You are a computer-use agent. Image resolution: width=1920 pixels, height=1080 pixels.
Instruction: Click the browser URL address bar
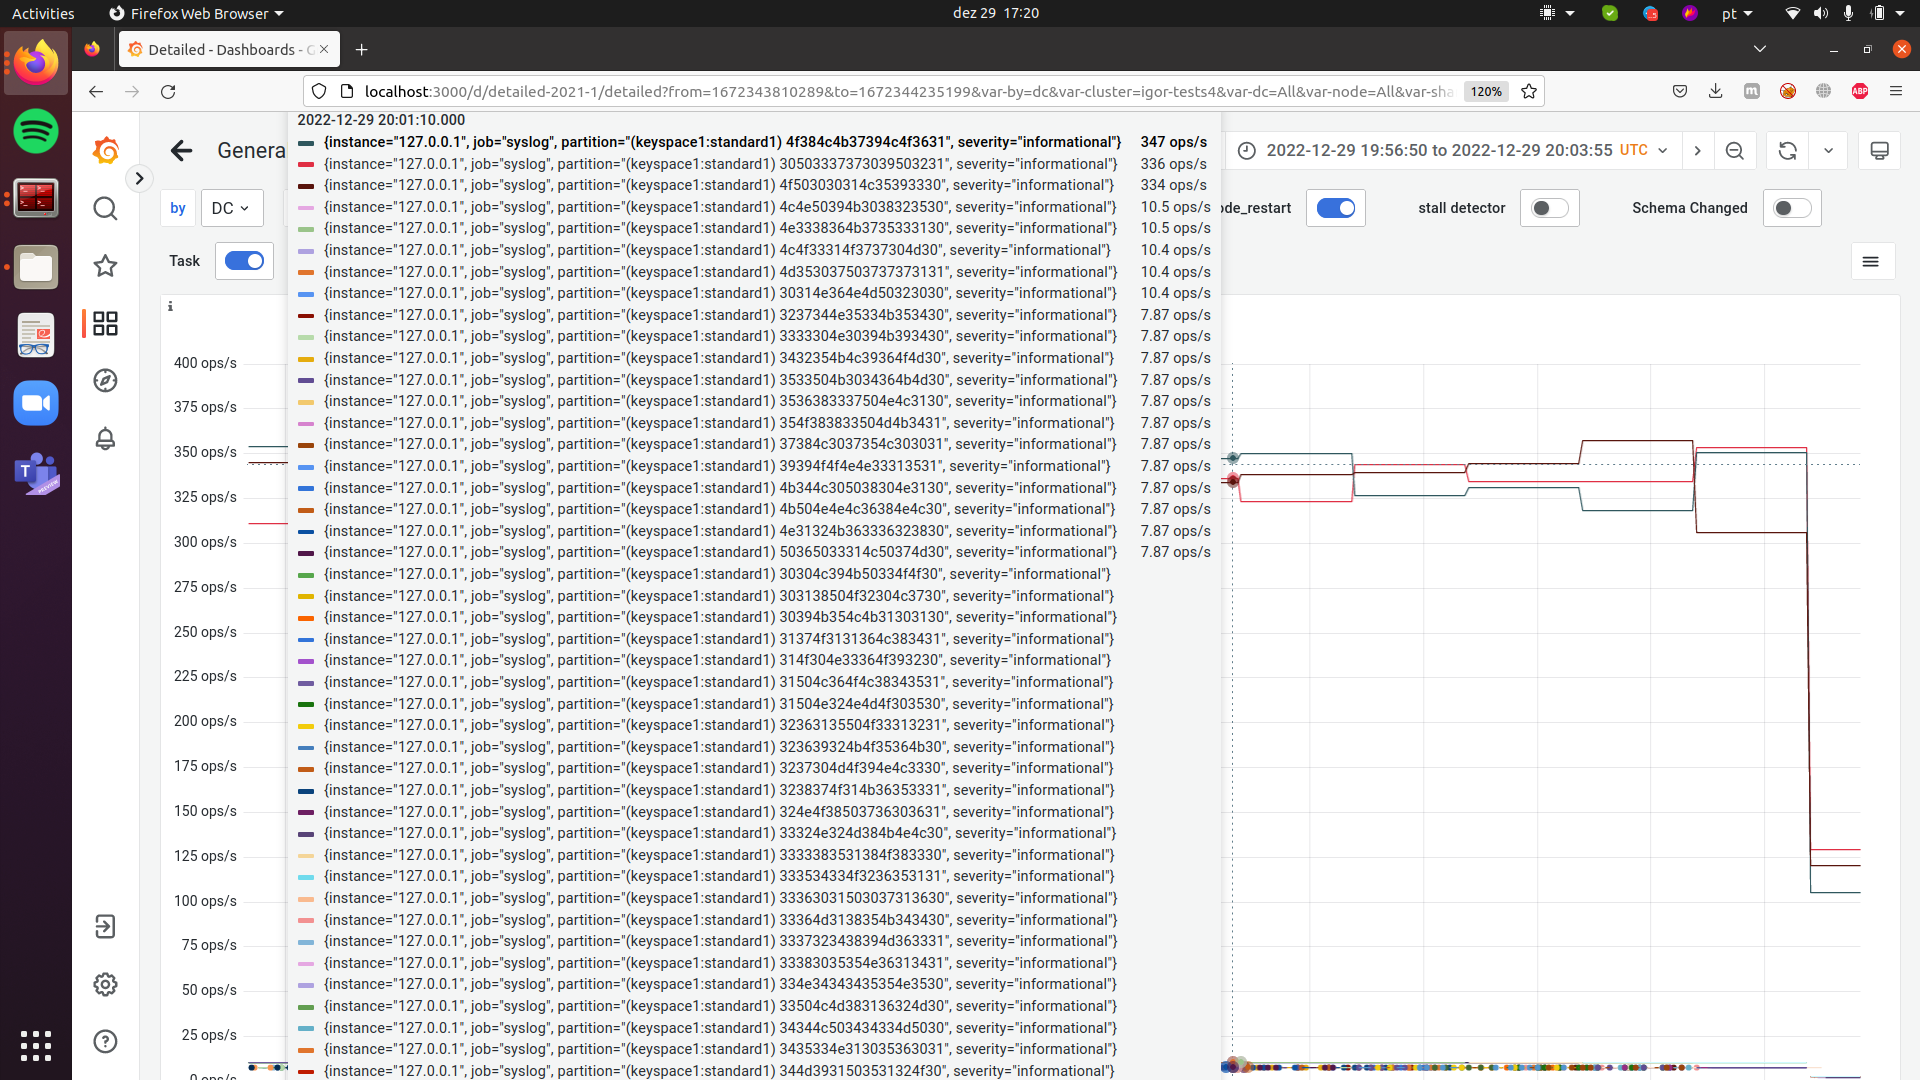pos(900,91)
